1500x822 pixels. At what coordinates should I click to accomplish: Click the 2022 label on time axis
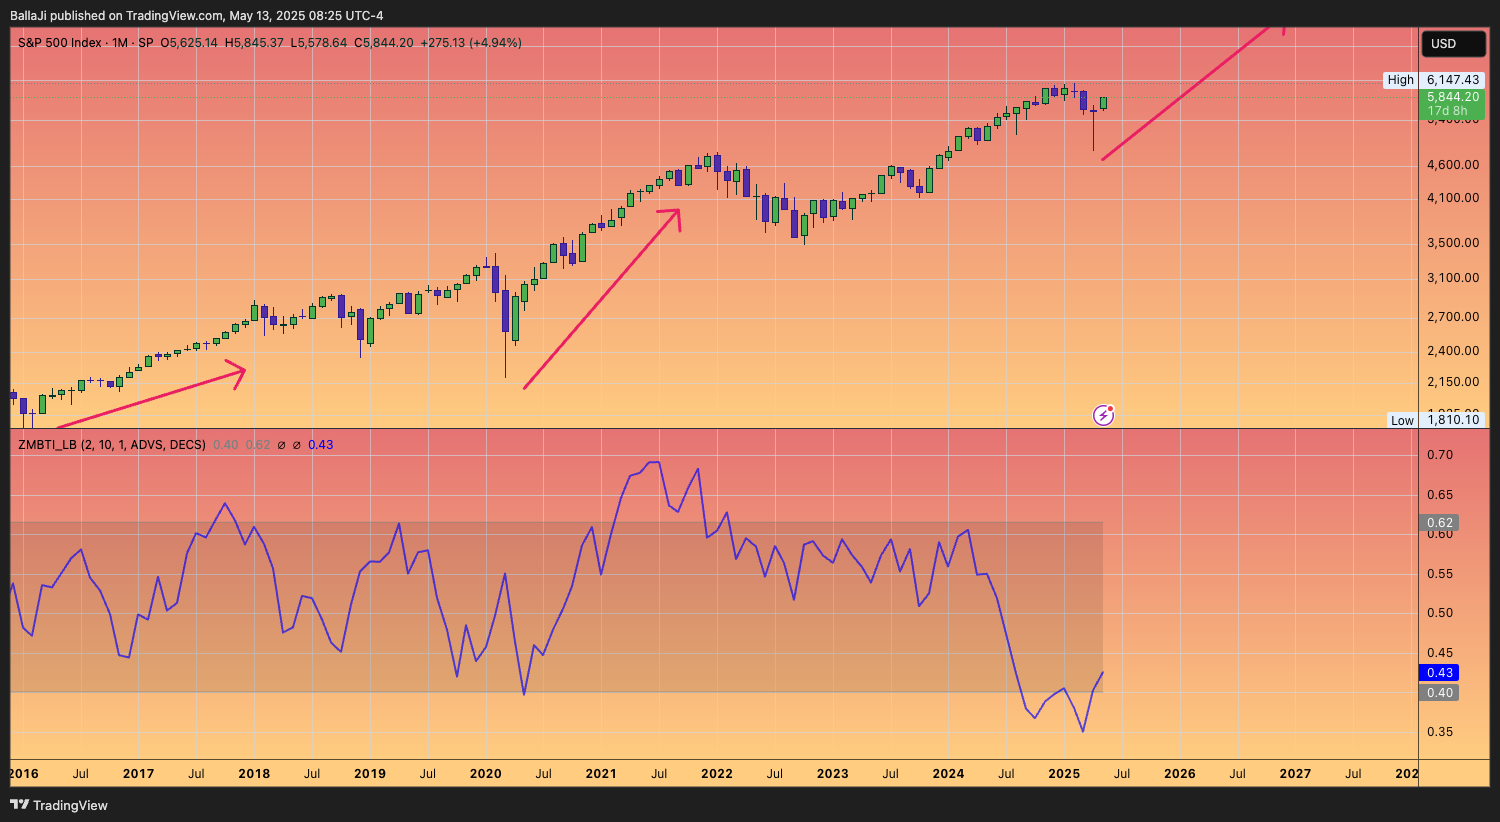(717, 774)
